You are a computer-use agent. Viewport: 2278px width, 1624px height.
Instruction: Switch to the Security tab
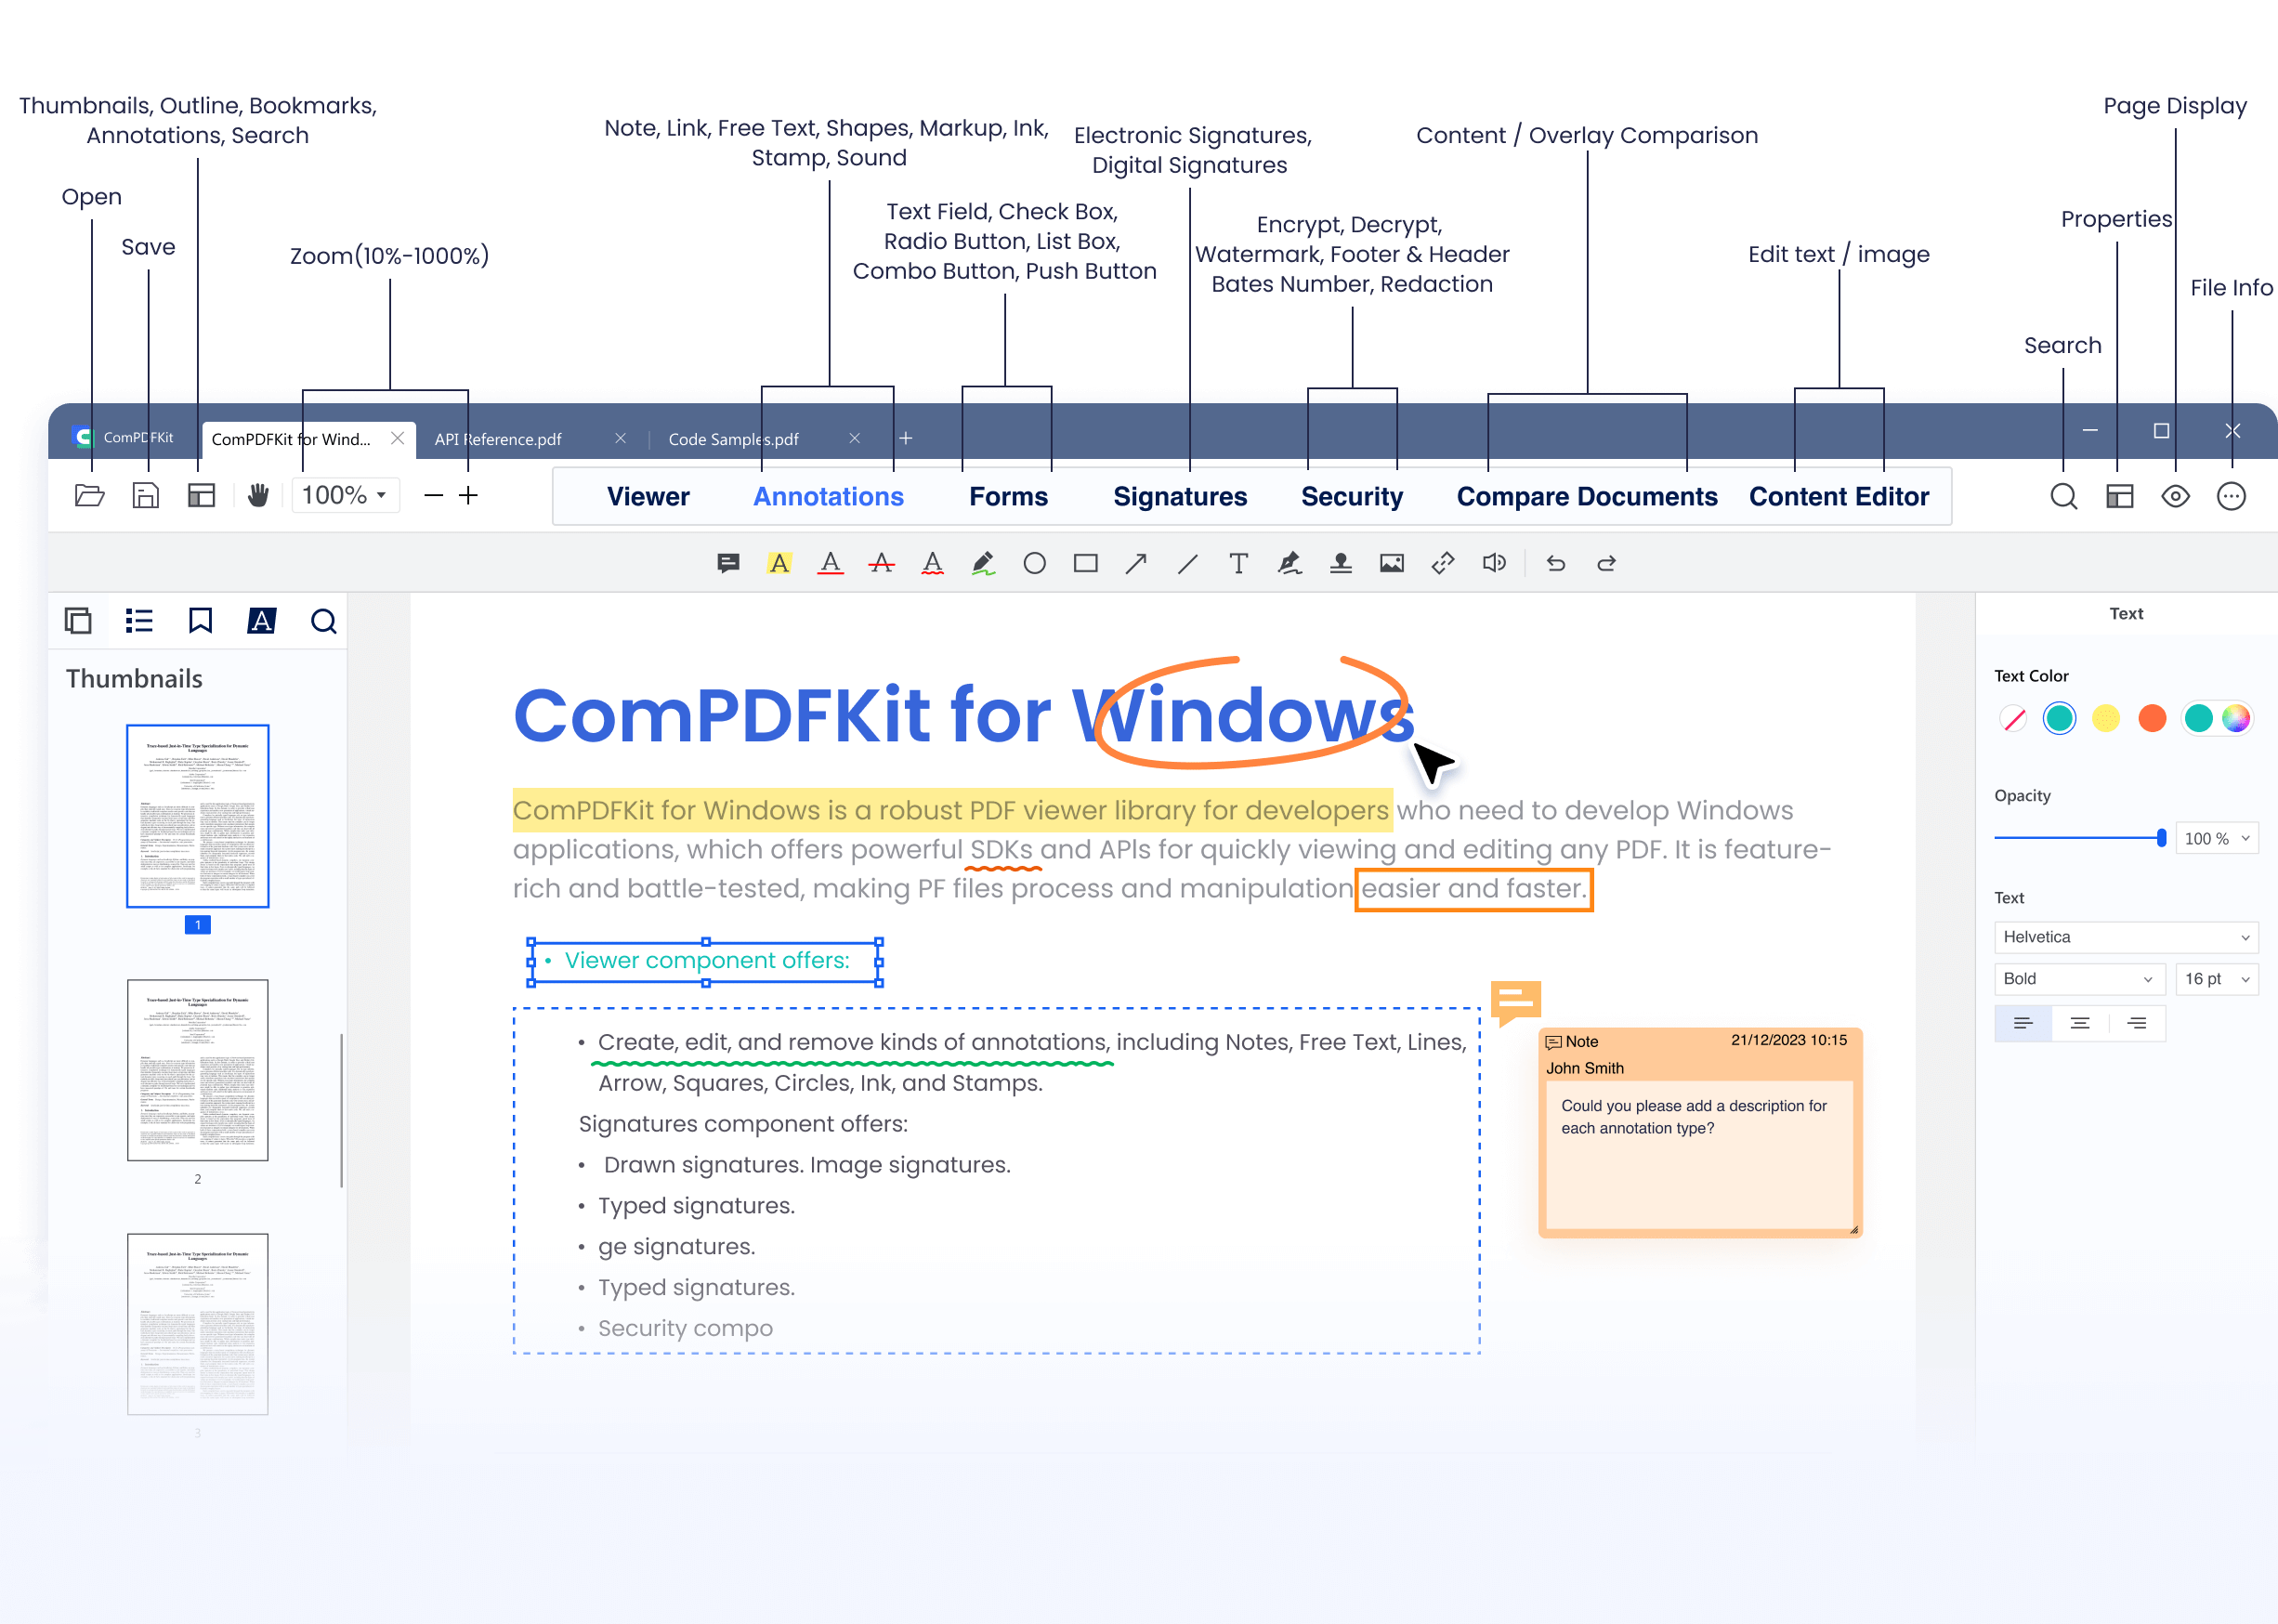pos(1352,496)
